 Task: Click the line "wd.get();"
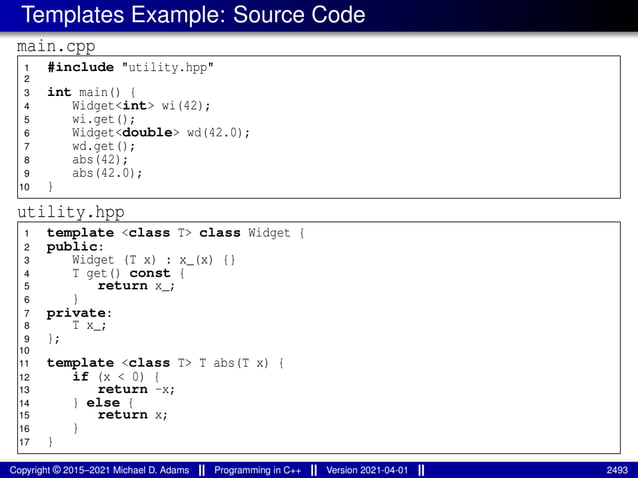coord(103,146)
